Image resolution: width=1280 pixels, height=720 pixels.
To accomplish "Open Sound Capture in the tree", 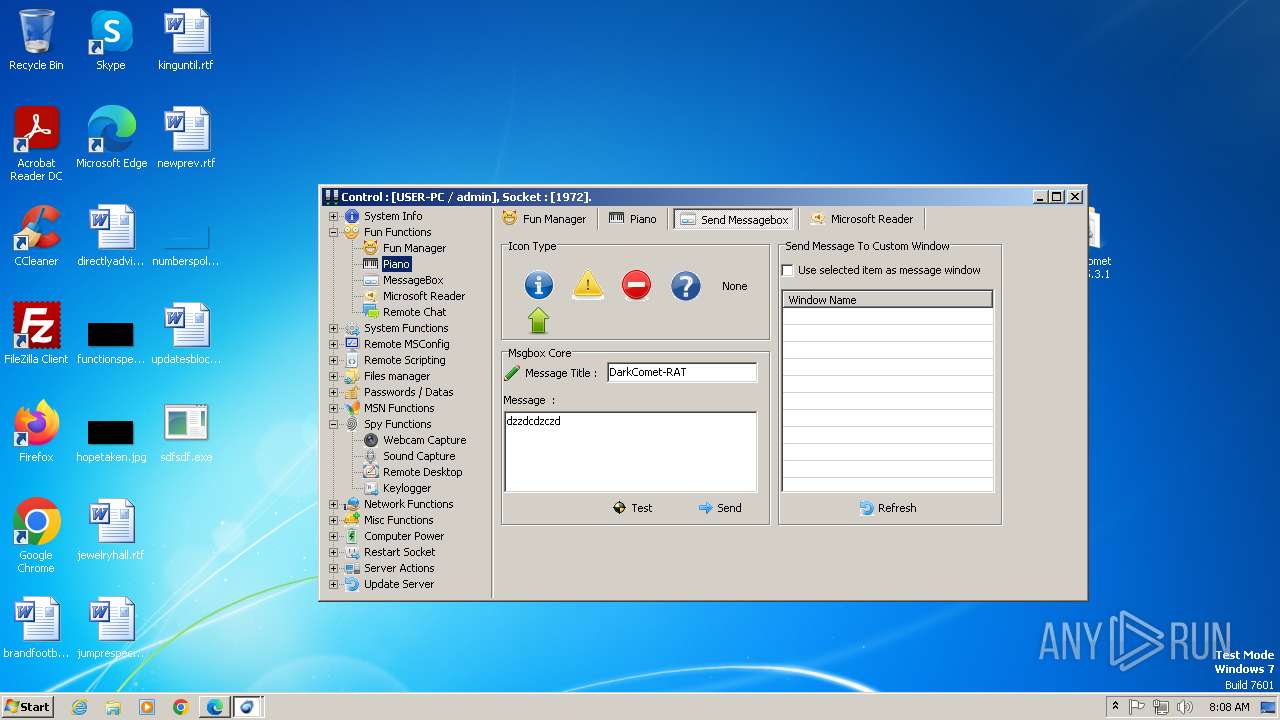I will 419,456.
